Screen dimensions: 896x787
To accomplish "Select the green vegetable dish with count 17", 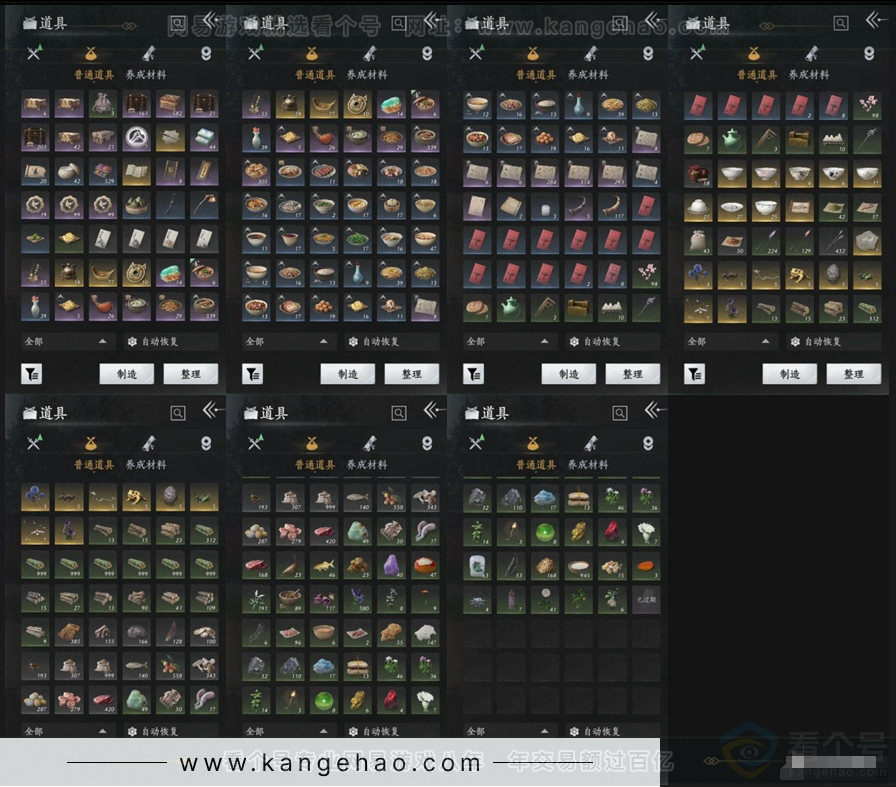I will click(x=358, y=239).
